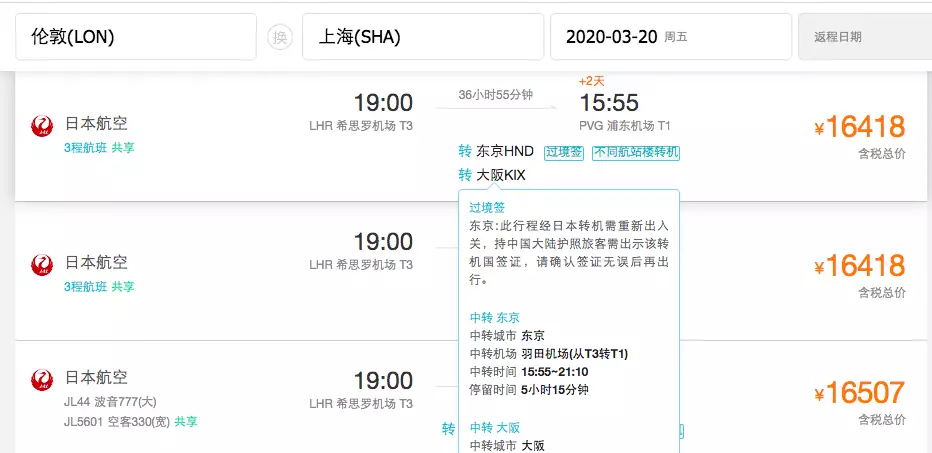Edit the departure city field 伦敦(LON)
Screen dimensions: 932x453
(135, 37)
